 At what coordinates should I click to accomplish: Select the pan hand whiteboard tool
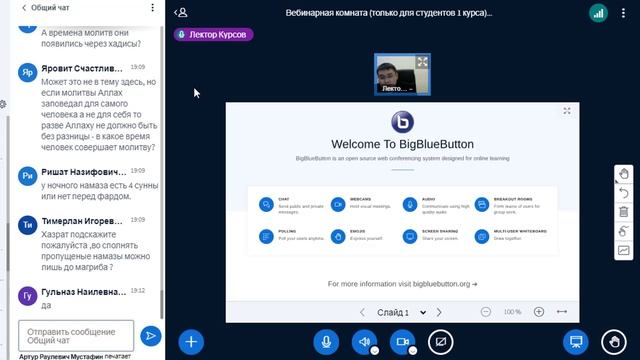(624, 174)
